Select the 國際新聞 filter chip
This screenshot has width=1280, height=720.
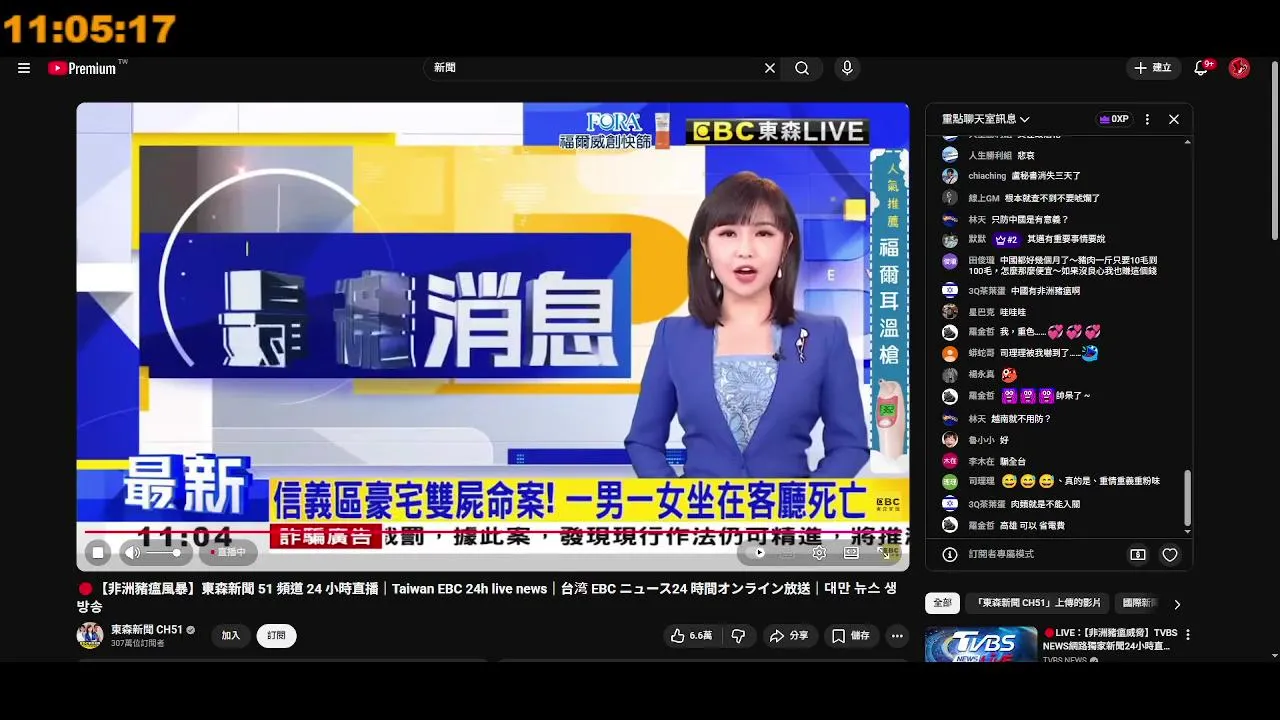pos(1138,603)
